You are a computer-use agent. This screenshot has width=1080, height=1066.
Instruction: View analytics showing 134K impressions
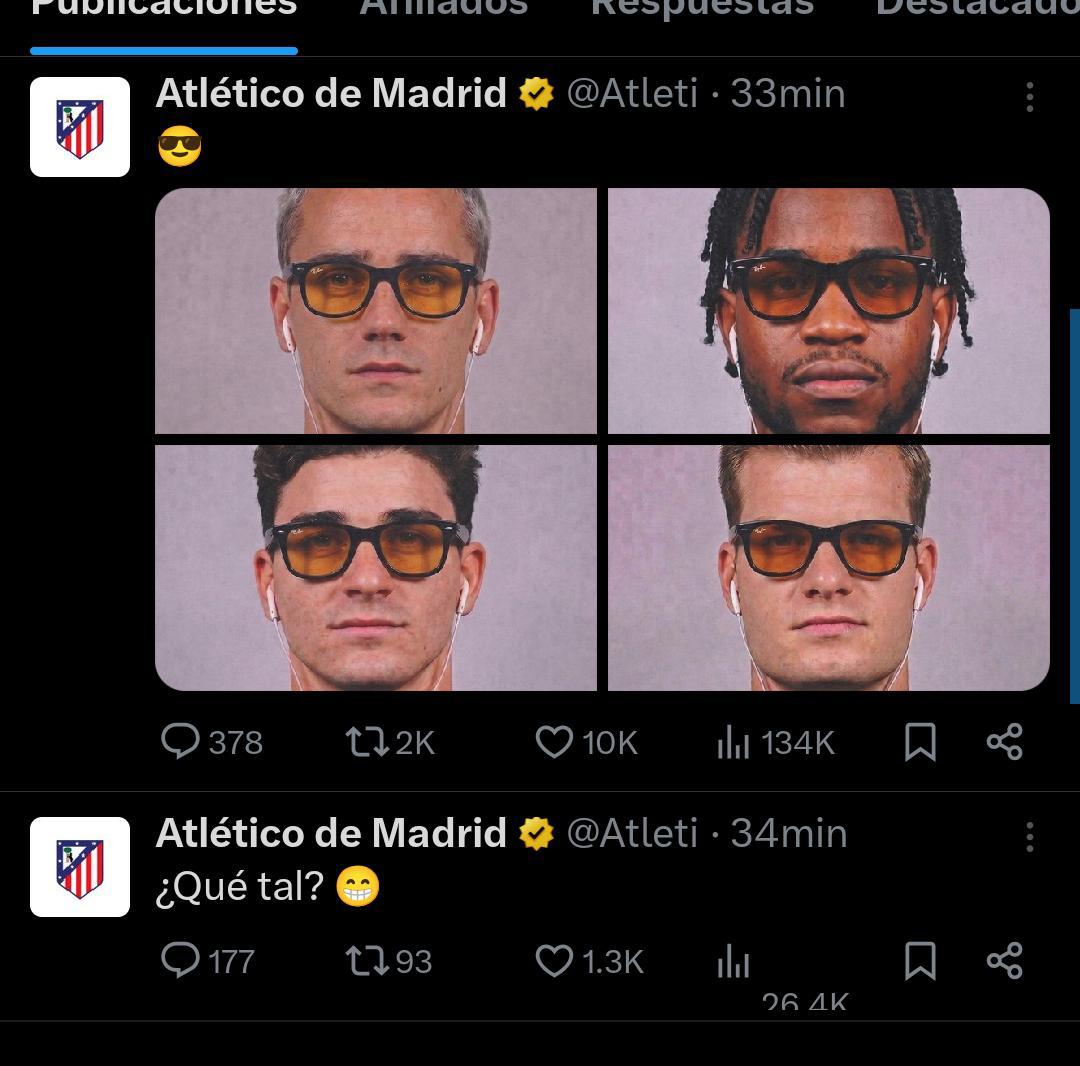click(736, 742)
